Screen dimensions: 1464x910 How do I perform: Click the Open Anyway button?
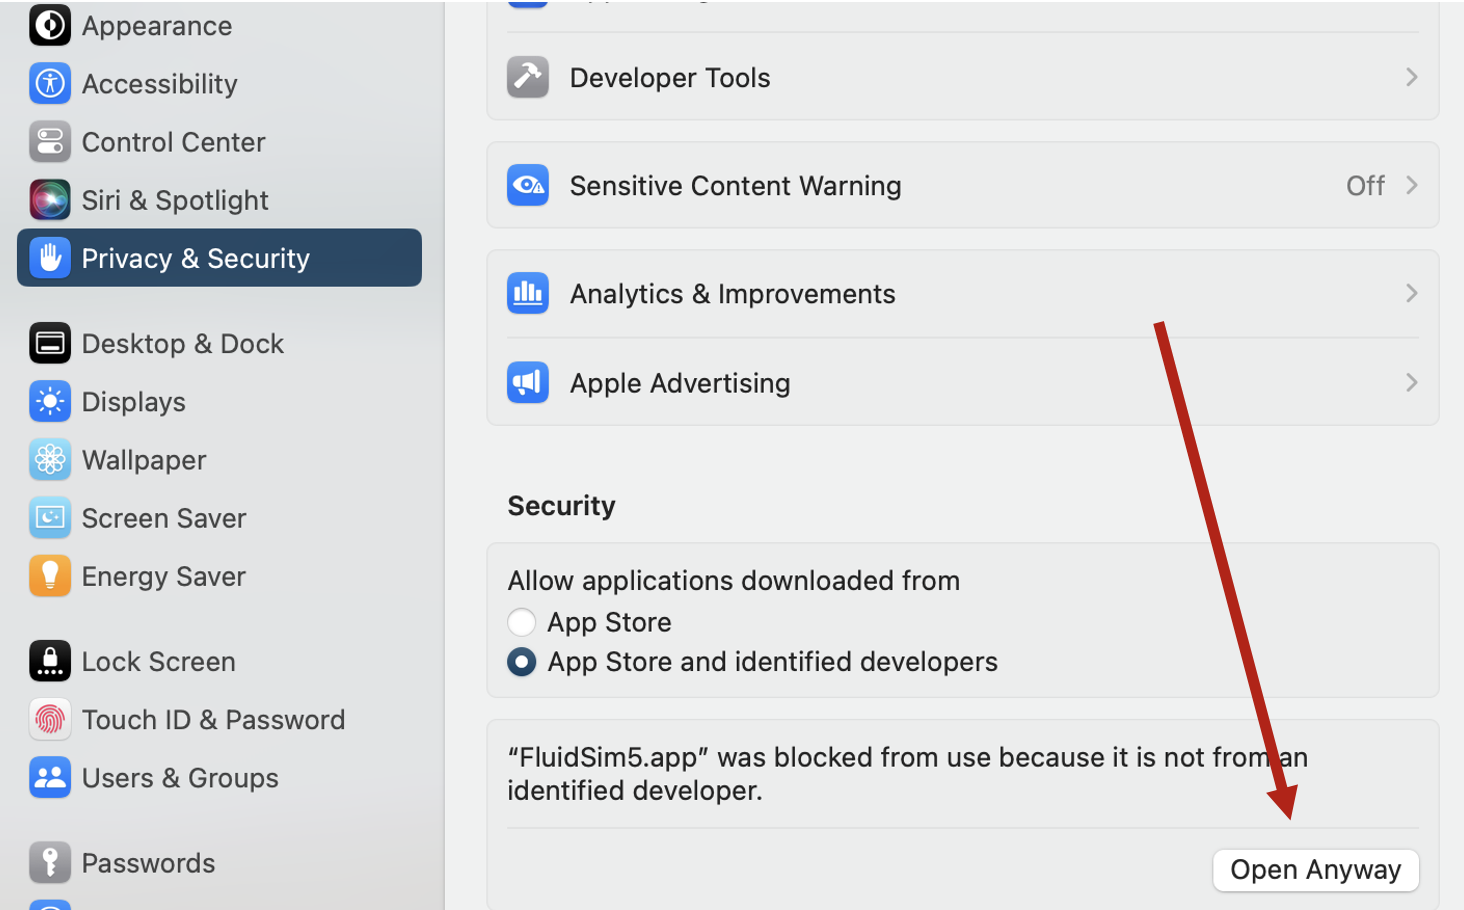point(1315,870)
